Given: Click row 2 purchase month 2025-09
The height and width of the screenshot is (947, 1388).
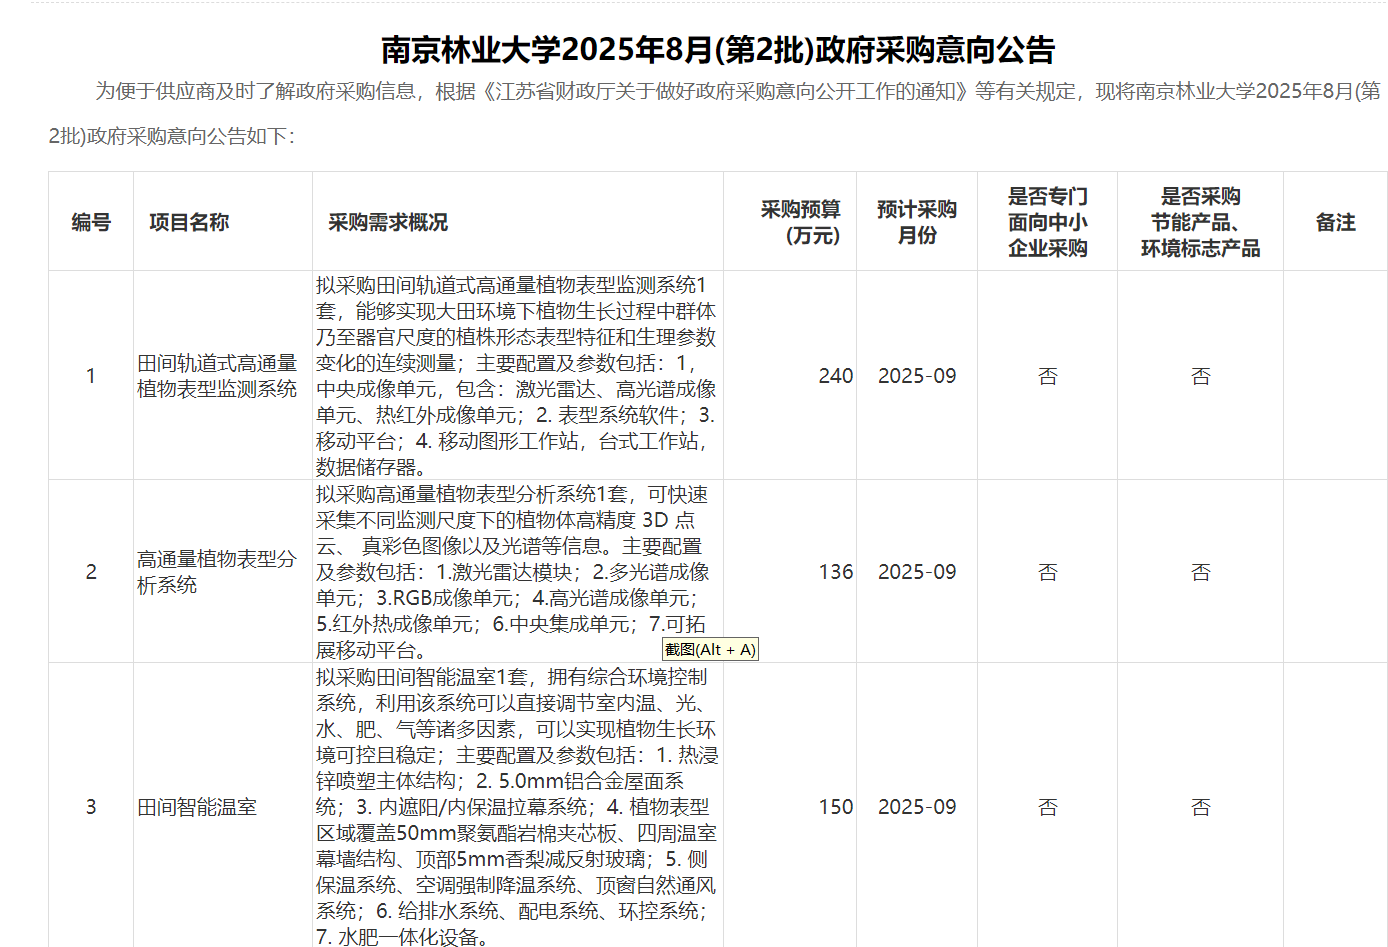Looking at the screenshot, I should tap(917, 572).
